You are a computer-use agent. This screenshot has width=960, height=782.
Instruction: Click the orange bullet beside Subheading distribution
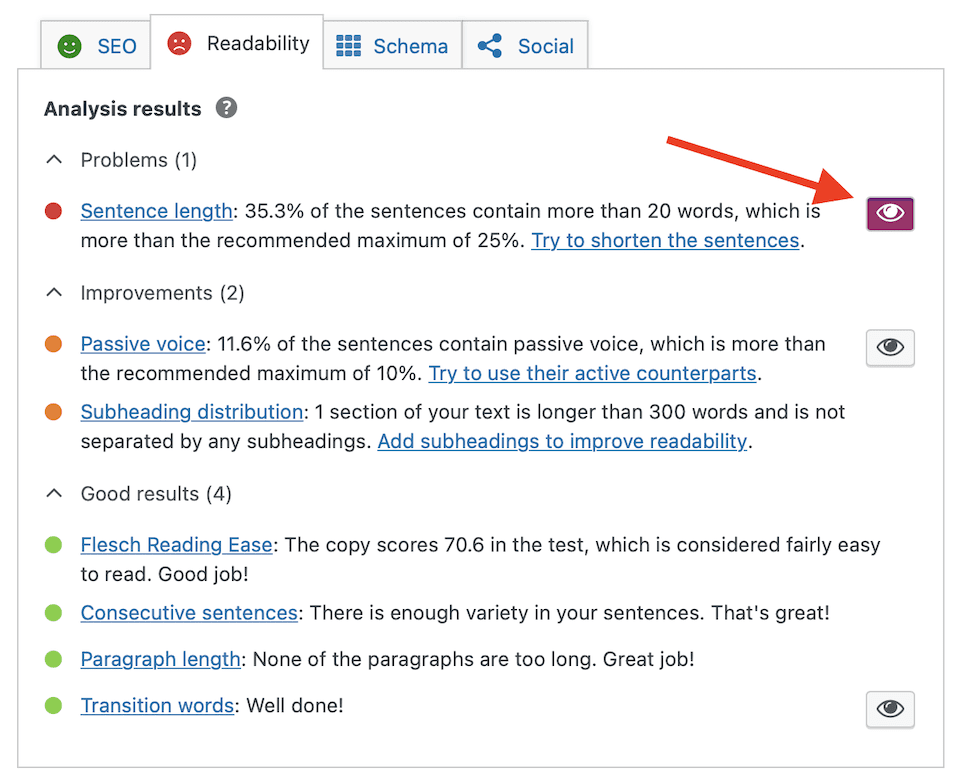pos(53,412)
